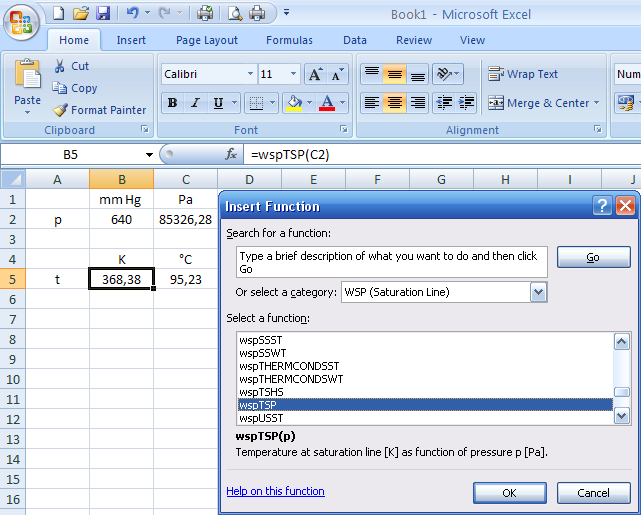Click the function list scroll down arrow

[622, 416]
